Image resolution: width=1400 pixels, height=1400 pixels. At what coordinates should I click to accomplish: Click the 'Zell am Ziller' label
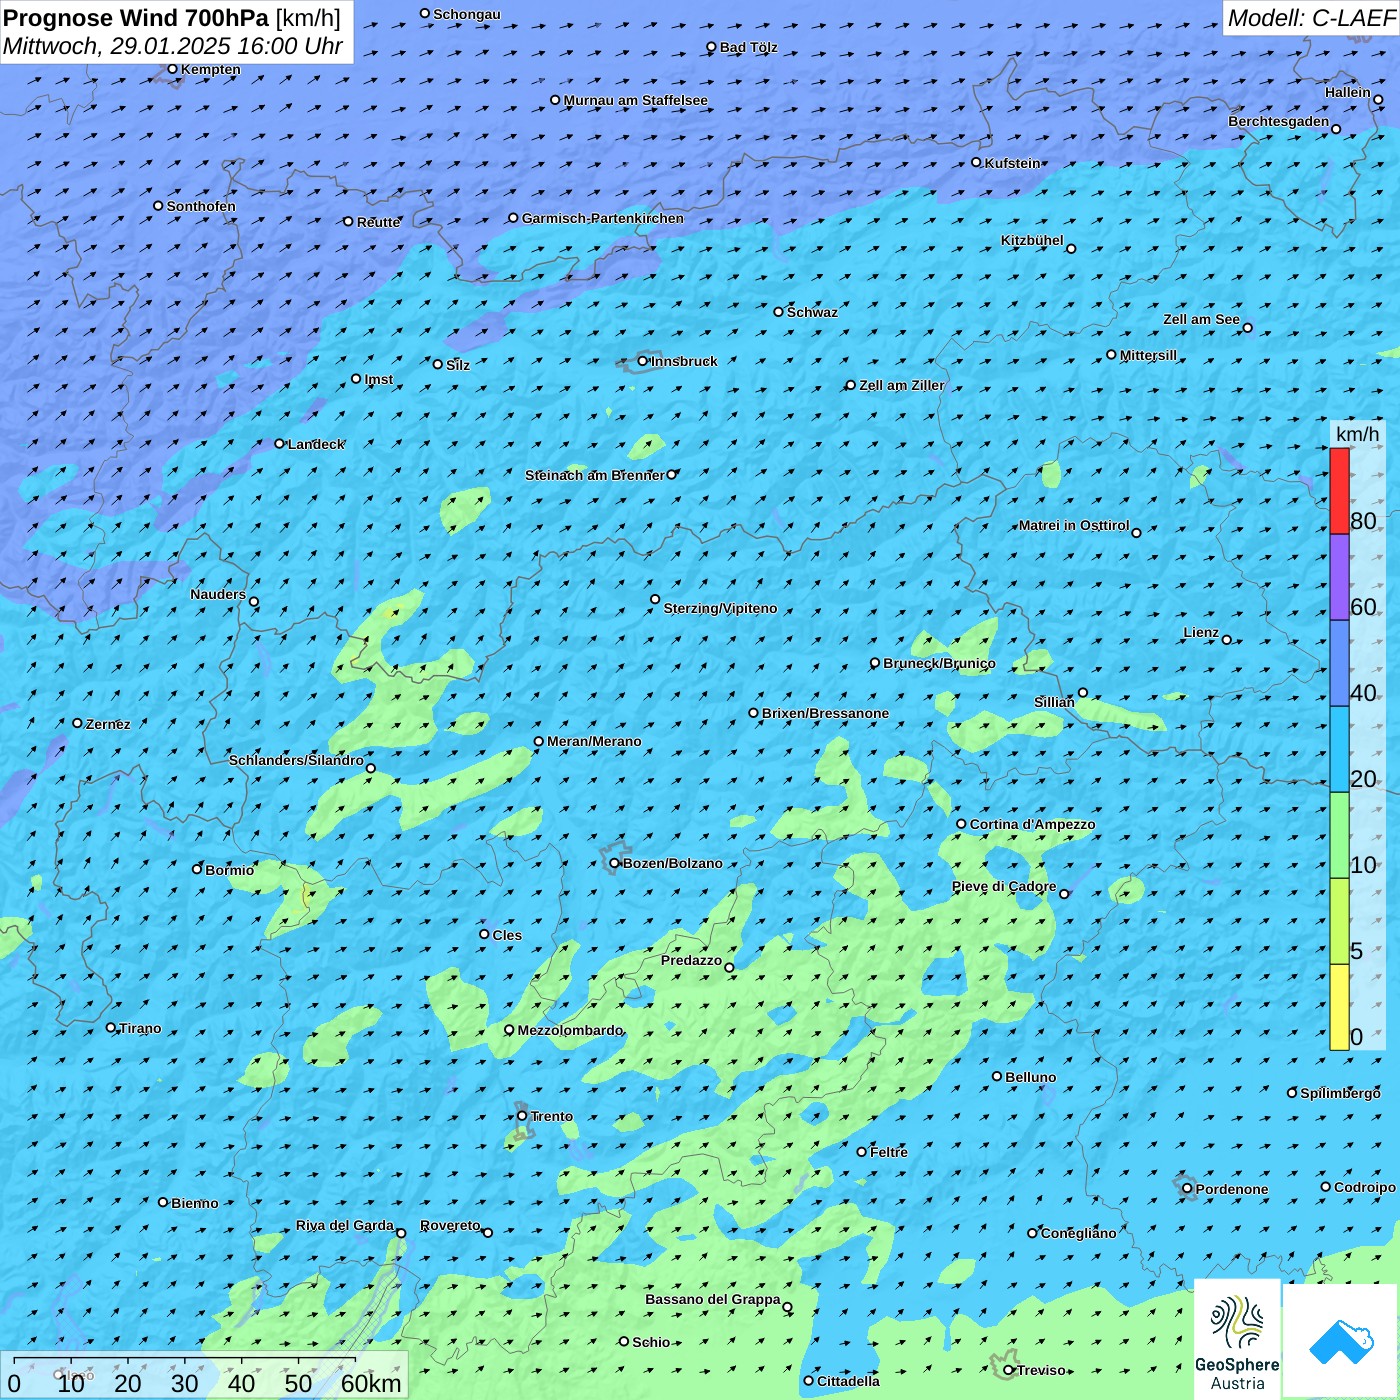(901, 385)
